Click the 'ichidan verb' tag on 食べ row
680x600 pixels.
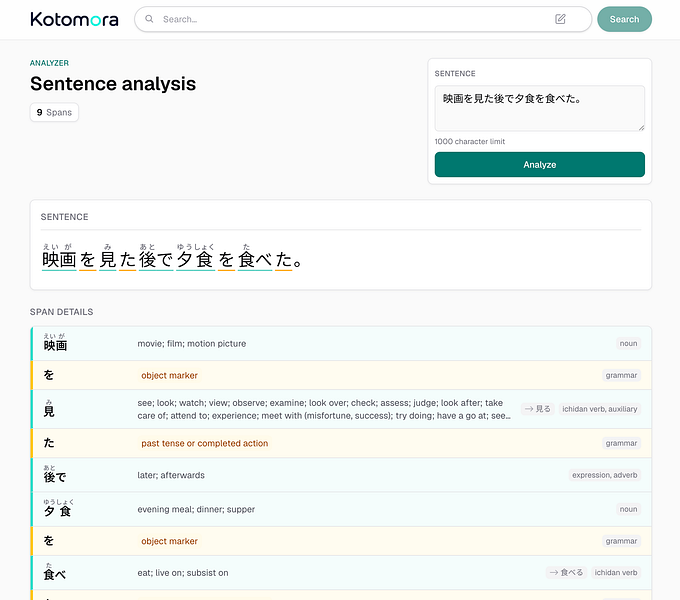[616, 573]
